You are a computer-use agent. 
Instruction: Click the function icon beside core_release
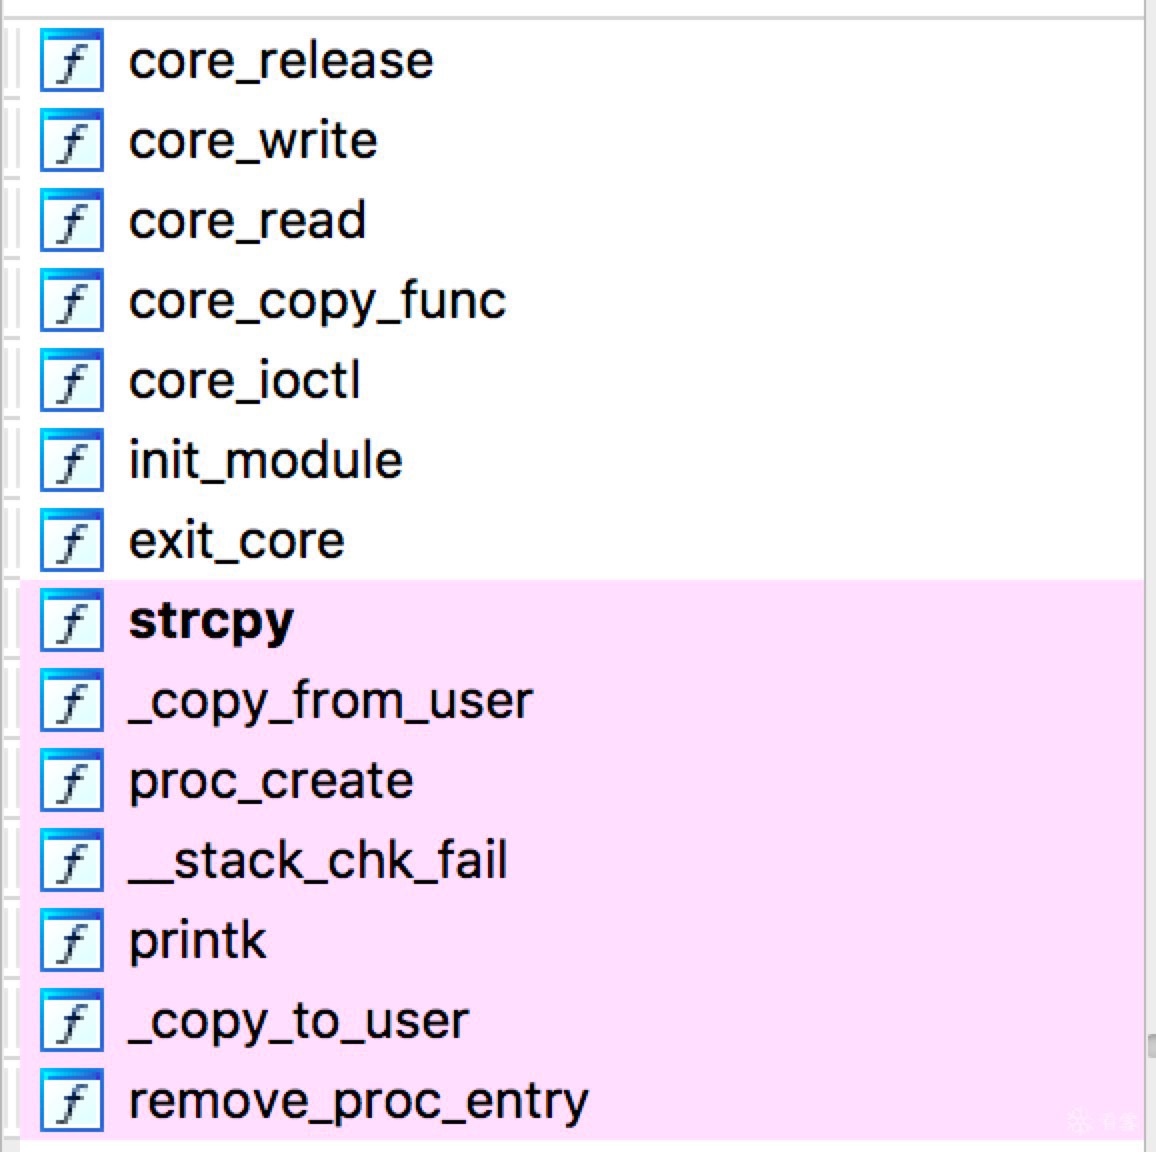[x=72, y=60]
